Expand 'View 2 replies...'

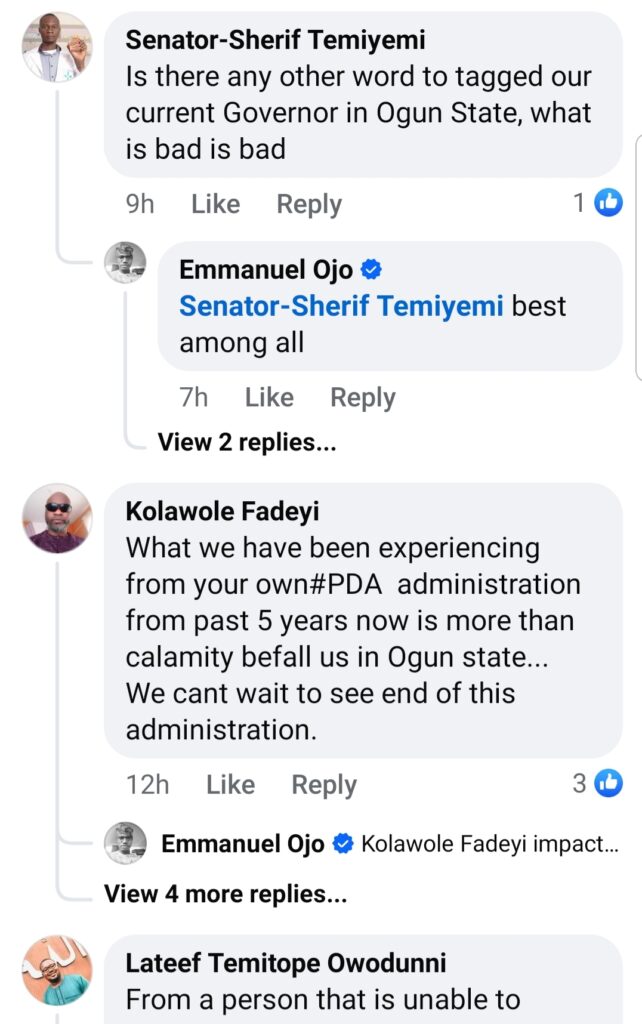246,442
